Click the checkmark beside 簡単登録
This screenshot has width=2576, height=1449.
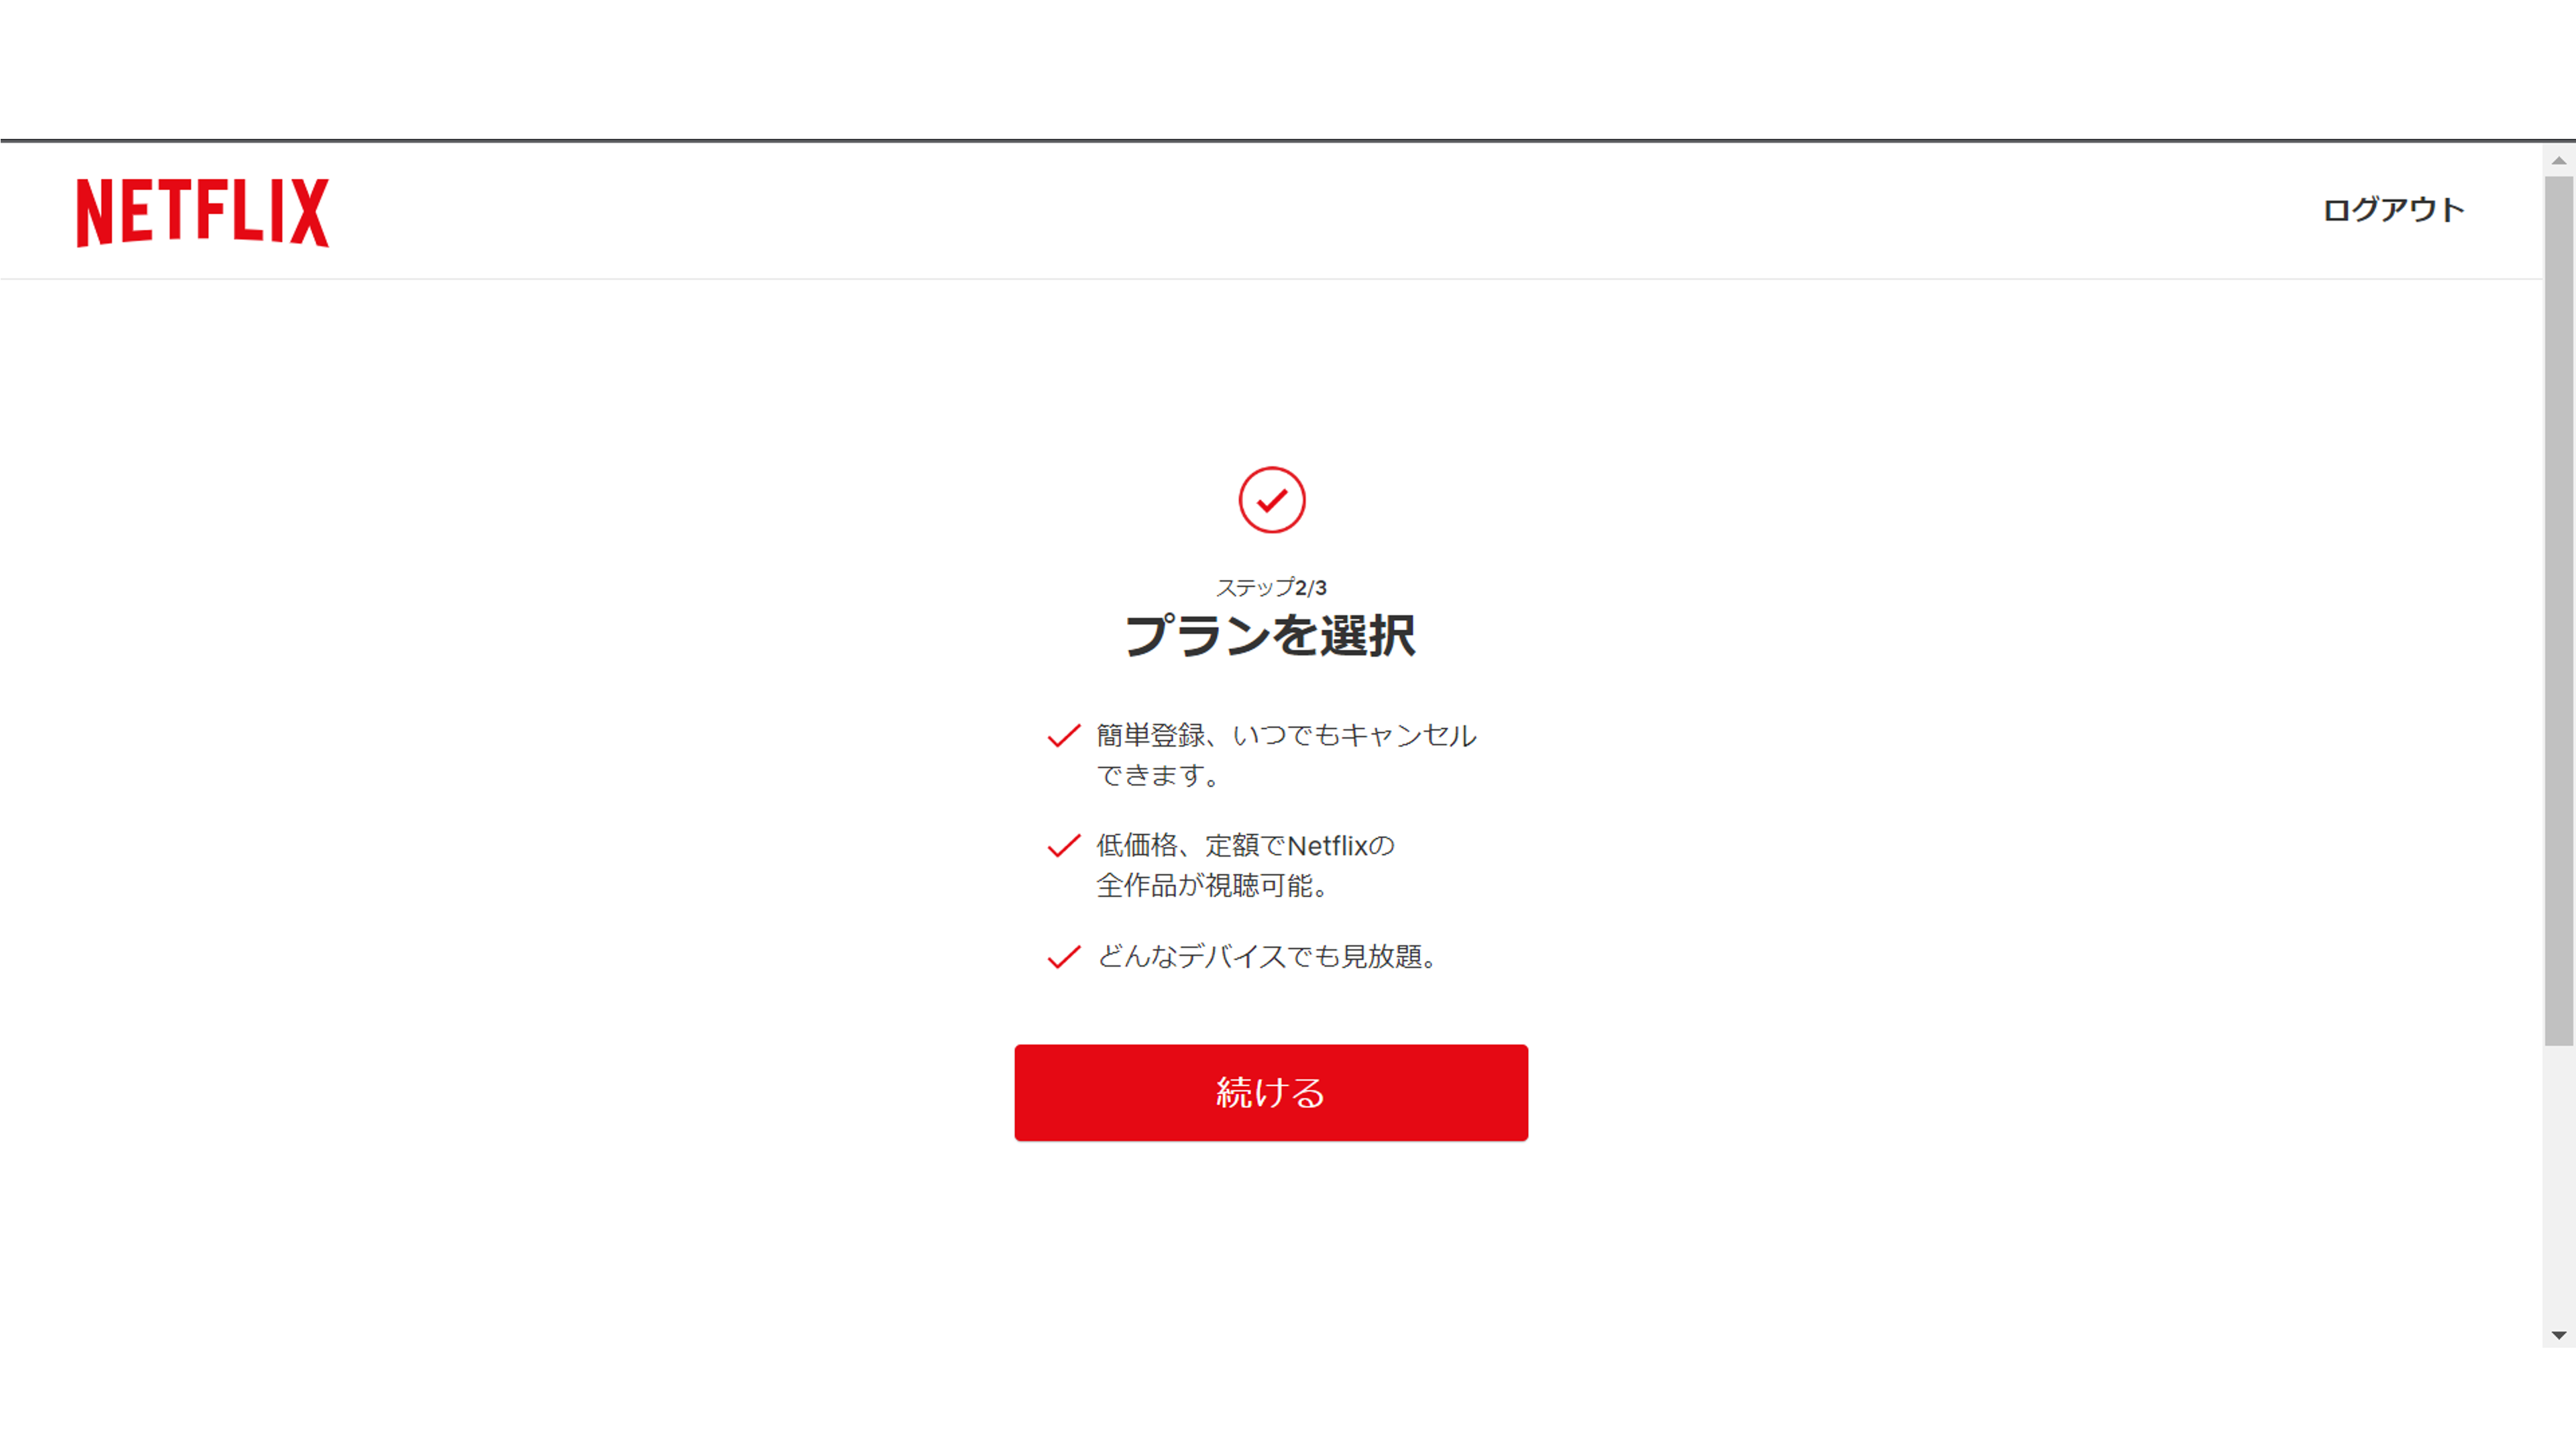[1063, 736]
